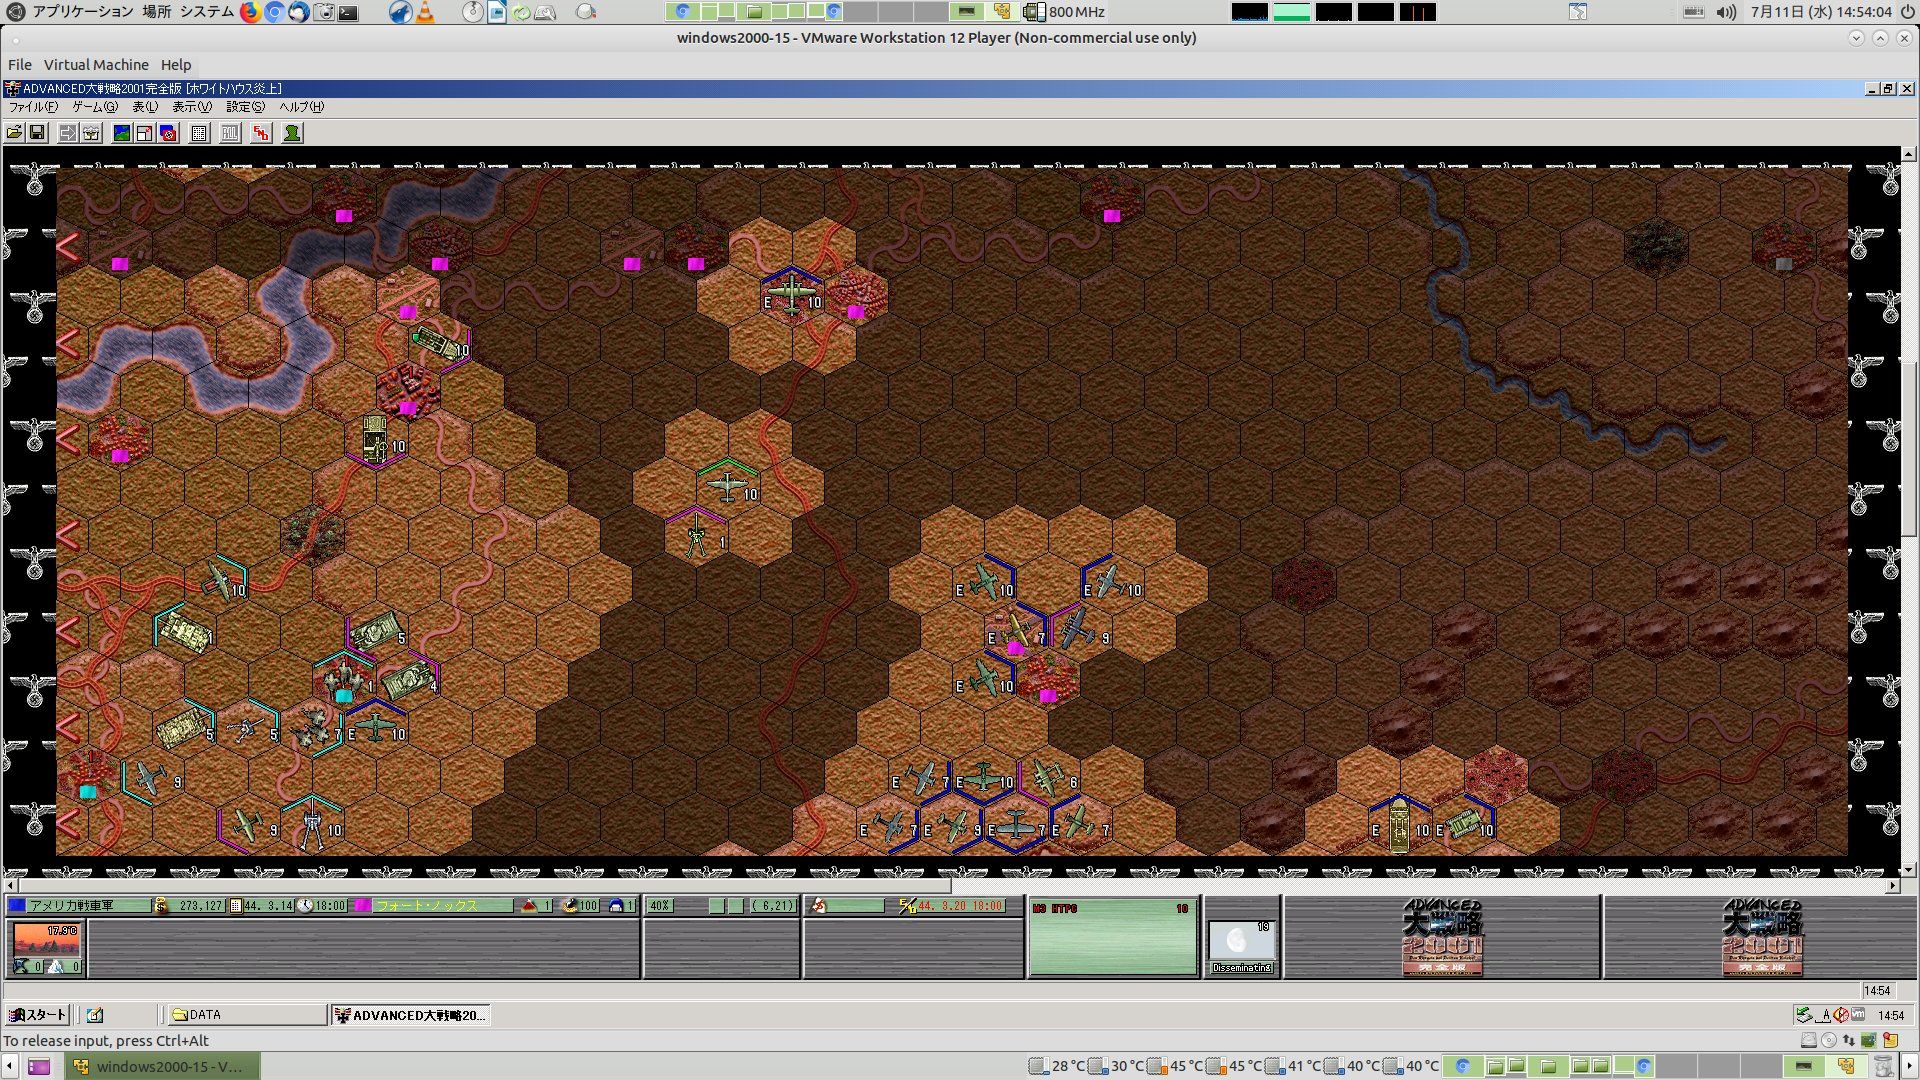This screenshot has height=1080, width=1920.
Task: Select the E bomber unit near the top city
Action: (x=791, y=295)
